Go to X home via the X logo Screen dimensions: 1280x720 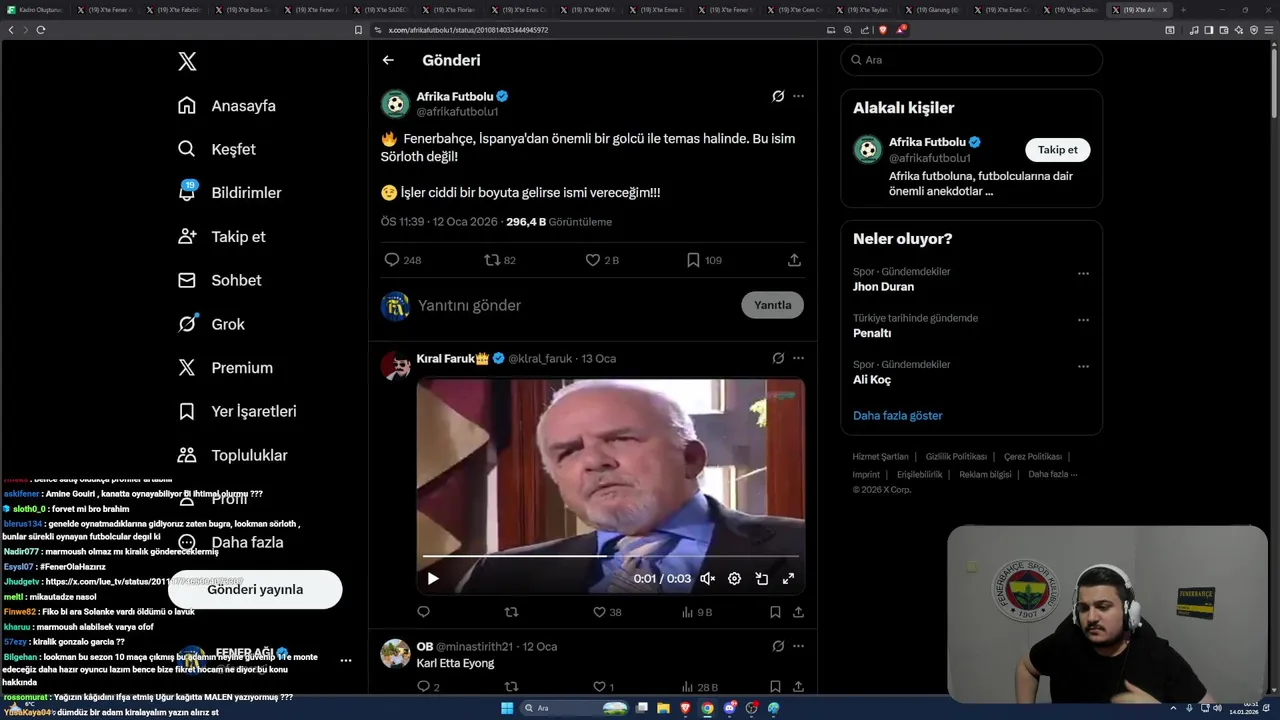click(x=187, y=61)
